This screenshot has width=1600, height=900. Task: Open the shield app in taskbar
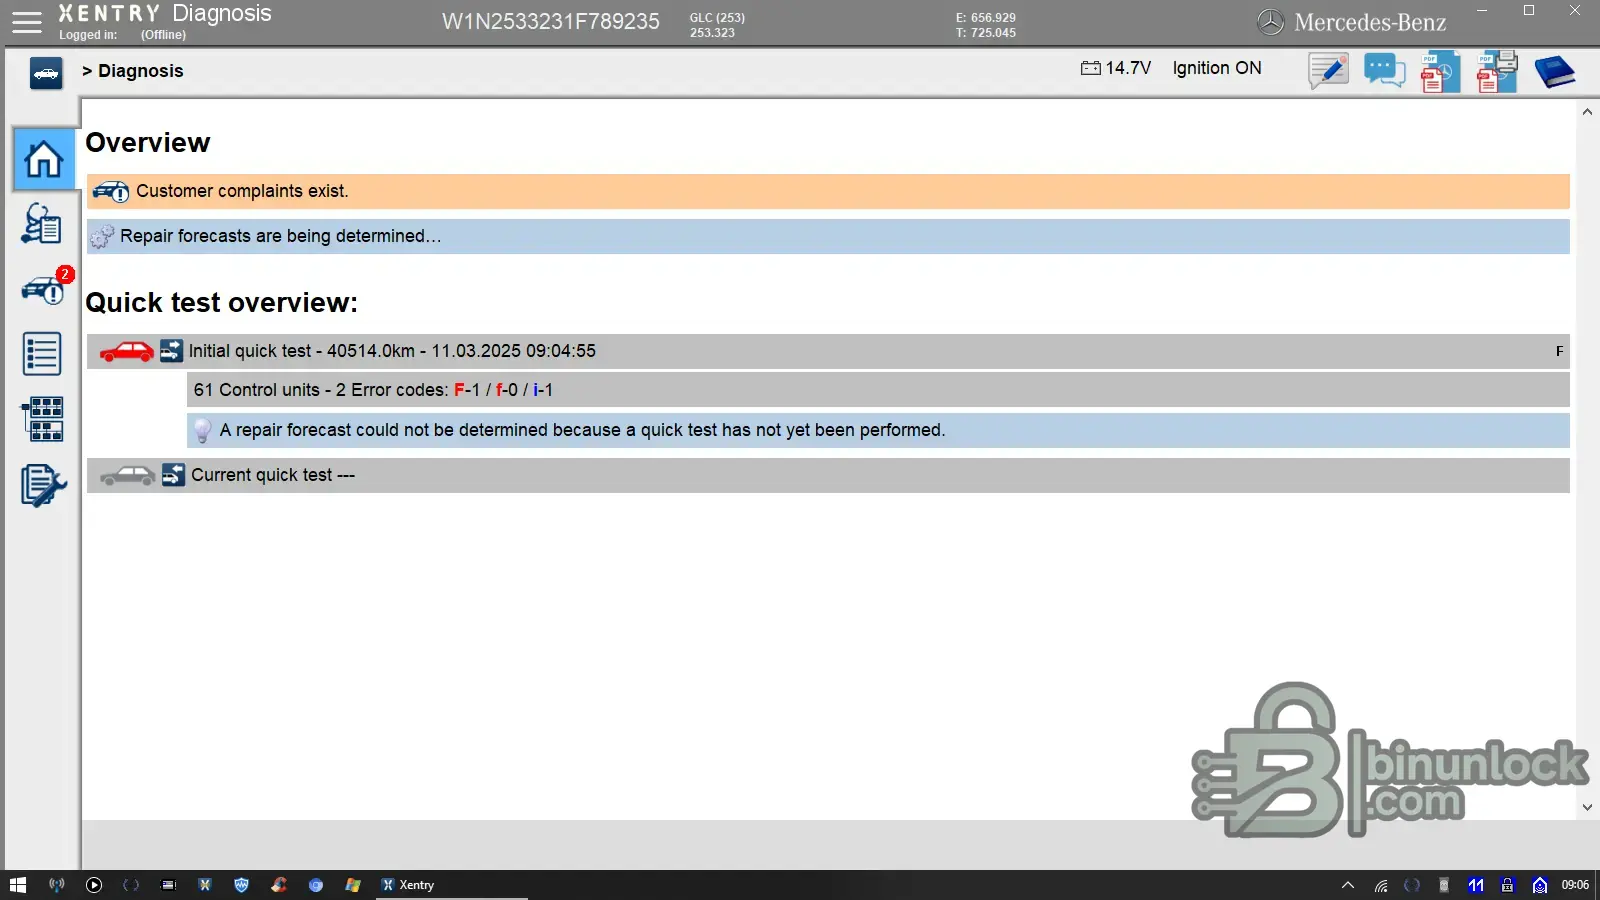(241, 885)
